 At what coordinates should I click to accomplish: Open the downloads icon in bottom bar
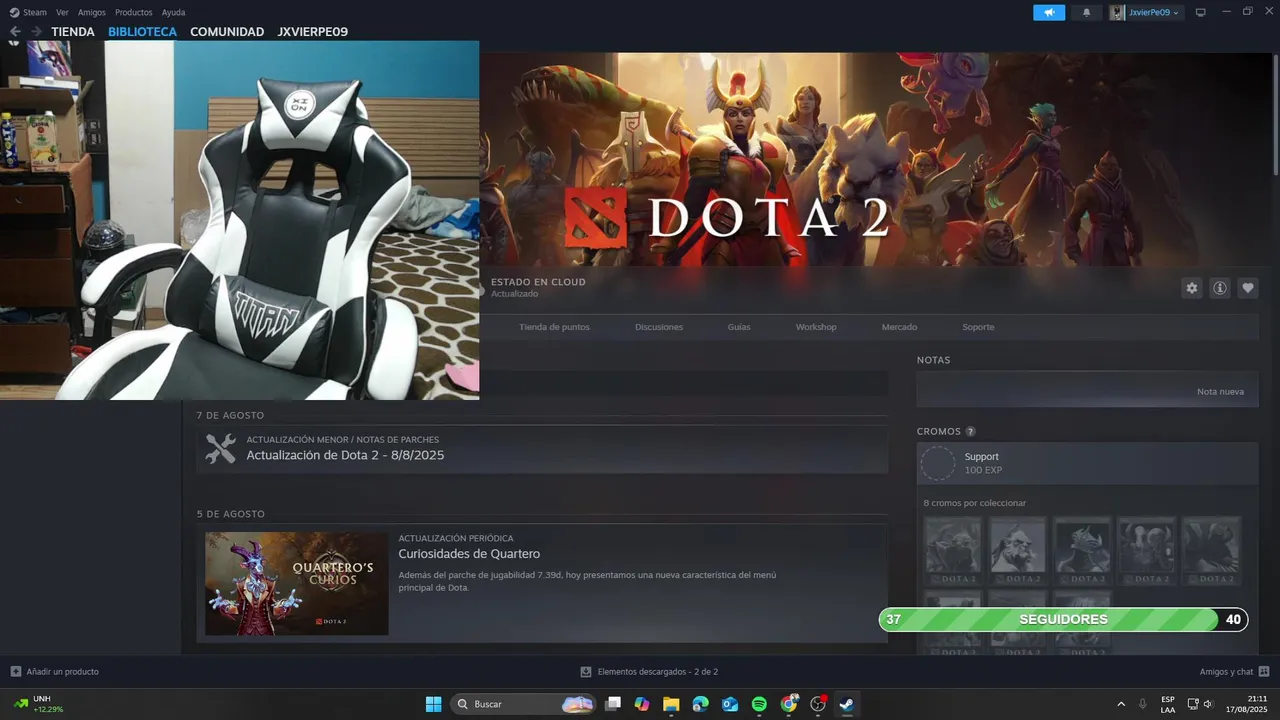[586, 672]
